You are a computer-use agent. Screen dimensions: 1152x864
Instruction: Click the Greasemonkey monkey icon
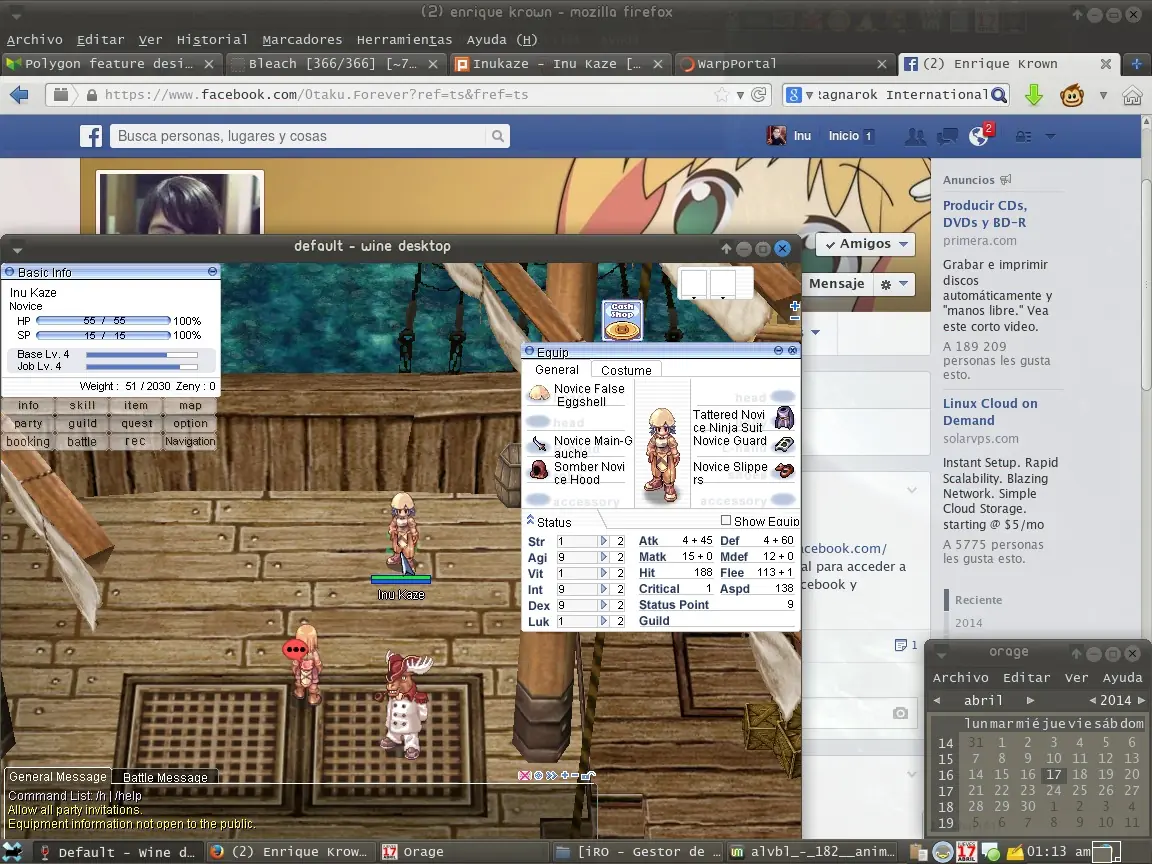1072,95
